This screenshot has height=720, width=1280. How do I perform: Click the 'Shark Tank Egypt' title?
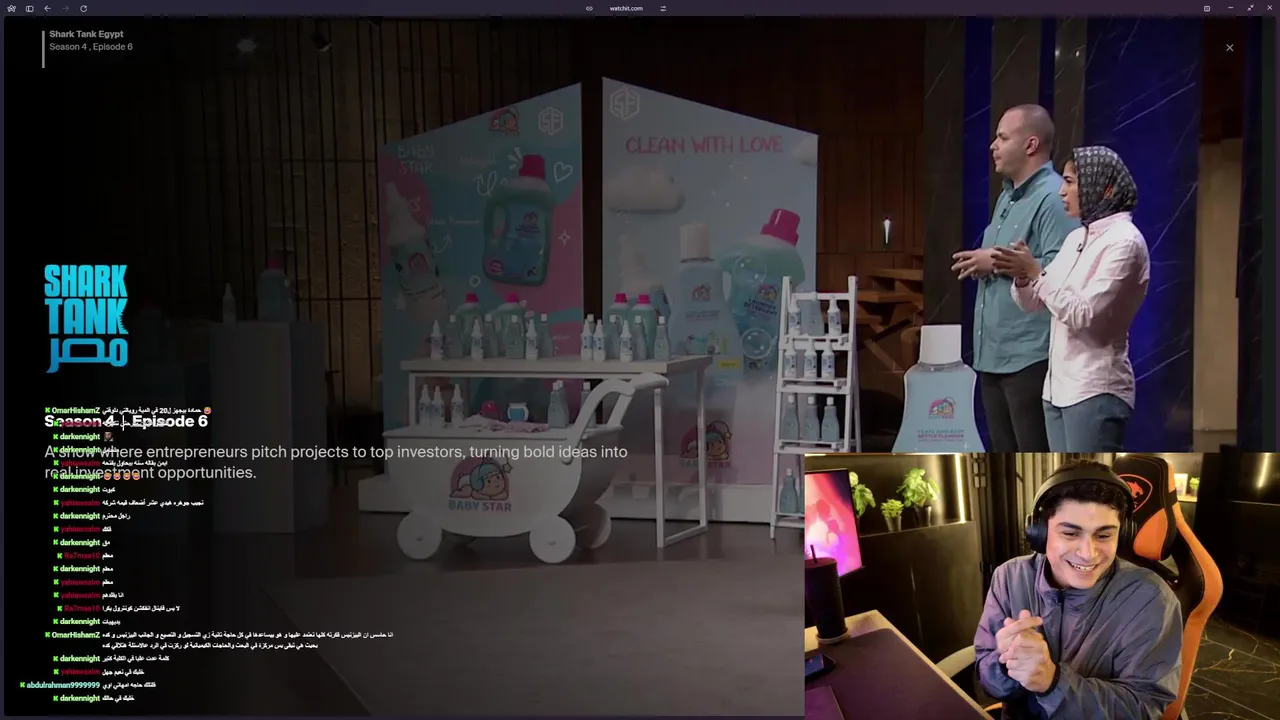pyautogui.click(x=86, y=34)
